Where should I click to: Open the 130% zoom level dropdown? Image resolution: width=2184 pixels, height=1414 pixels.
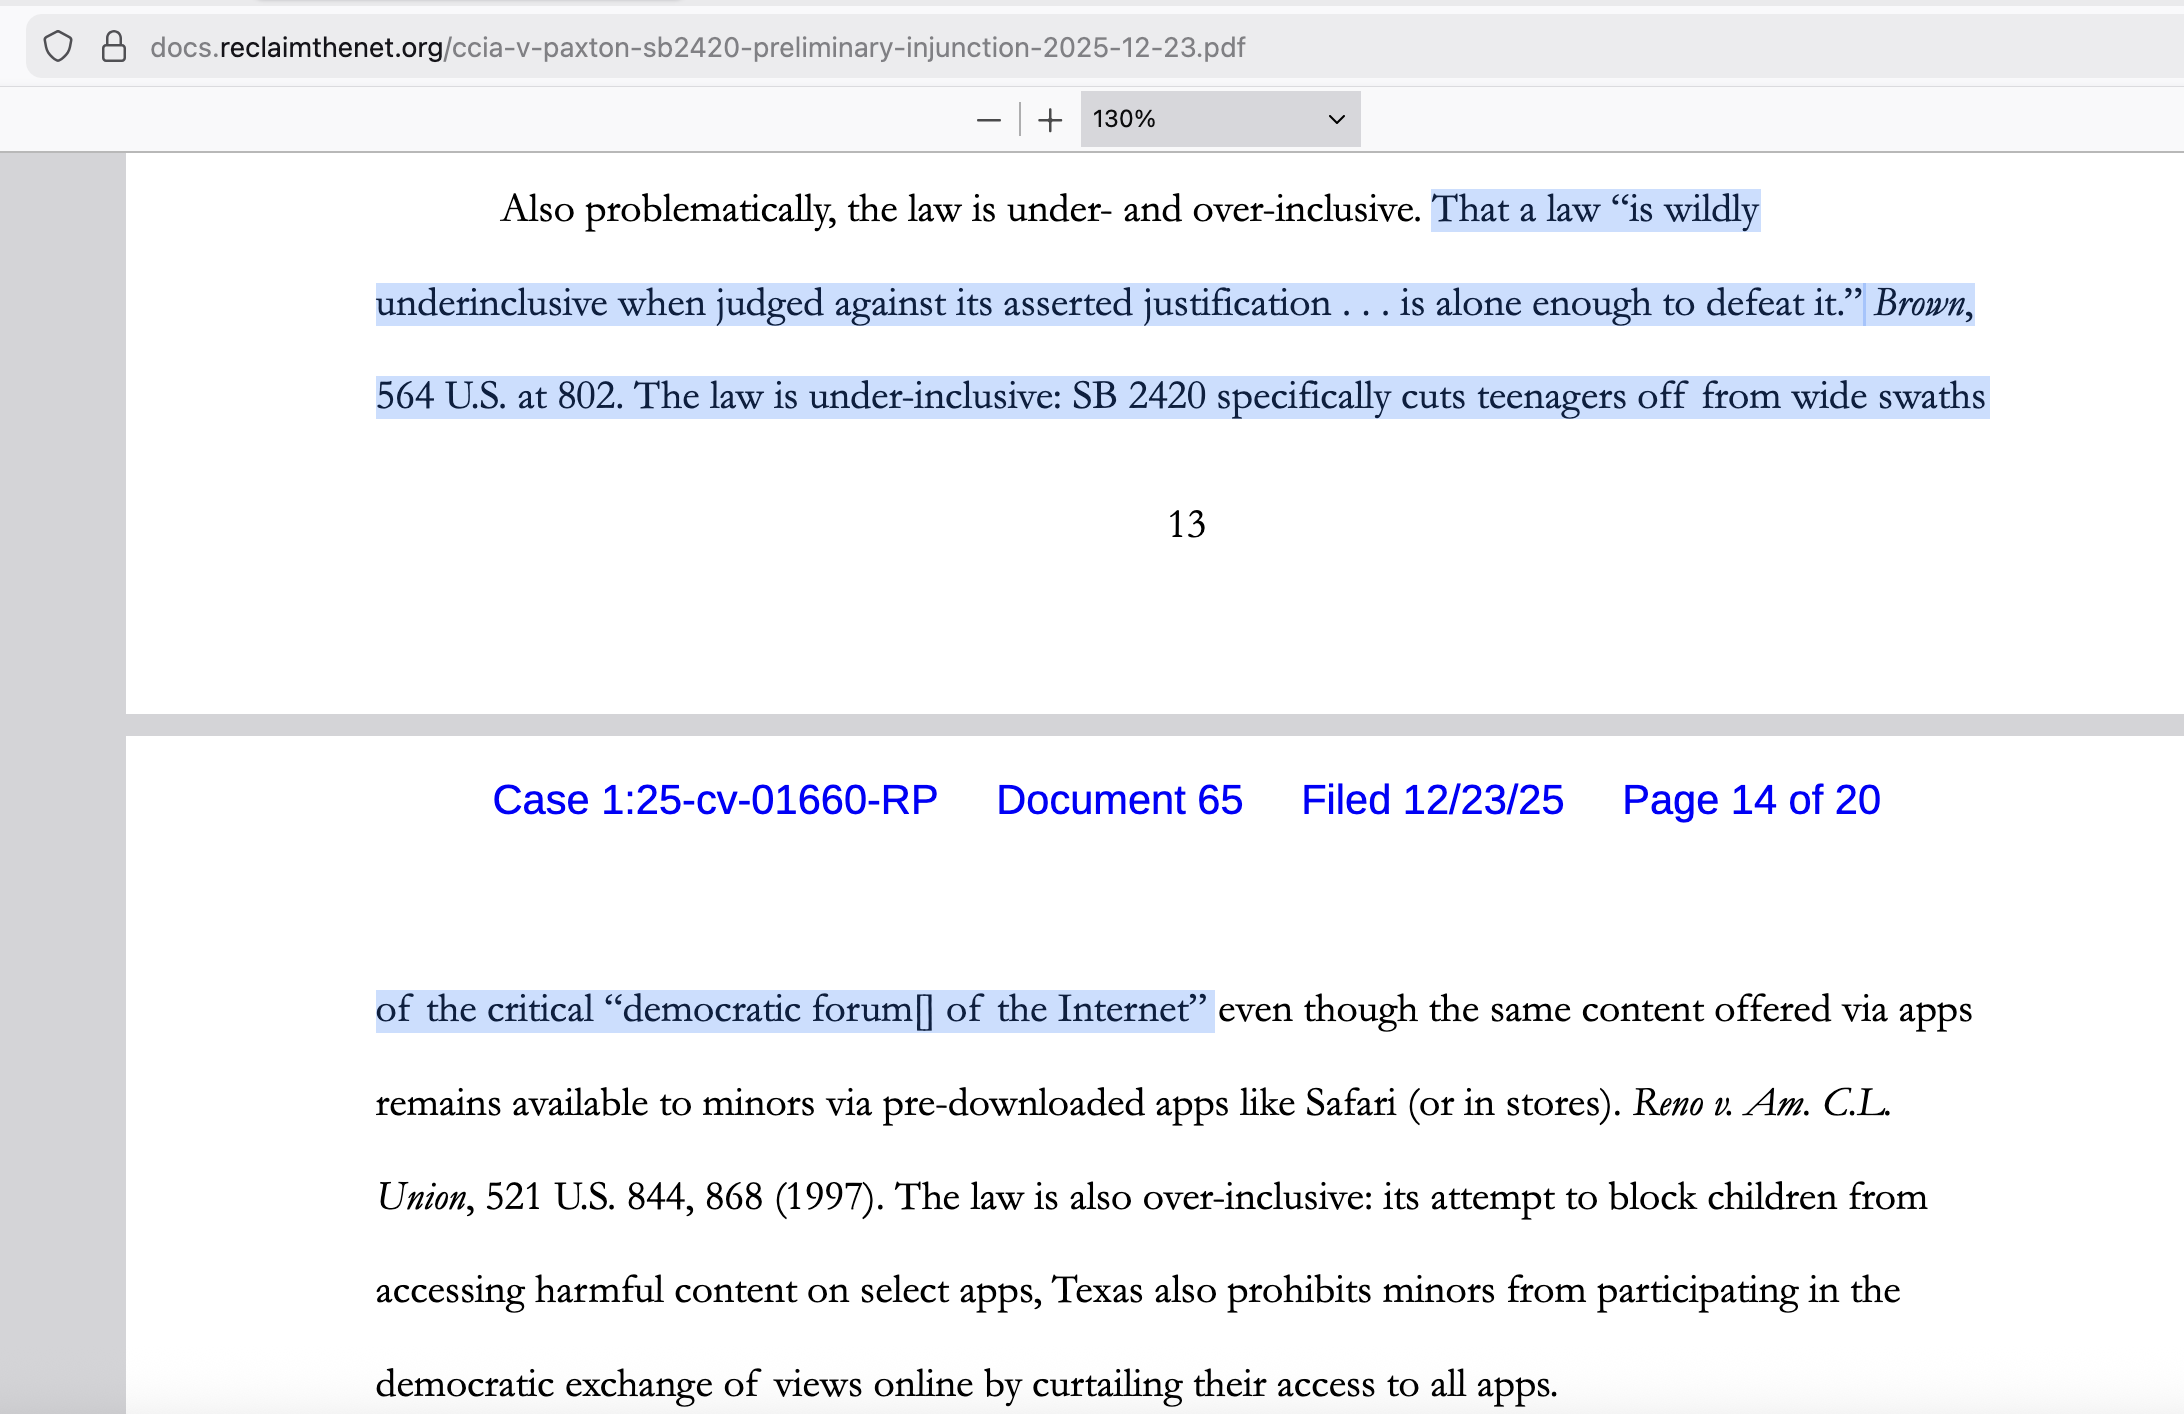click(1219, 120)
